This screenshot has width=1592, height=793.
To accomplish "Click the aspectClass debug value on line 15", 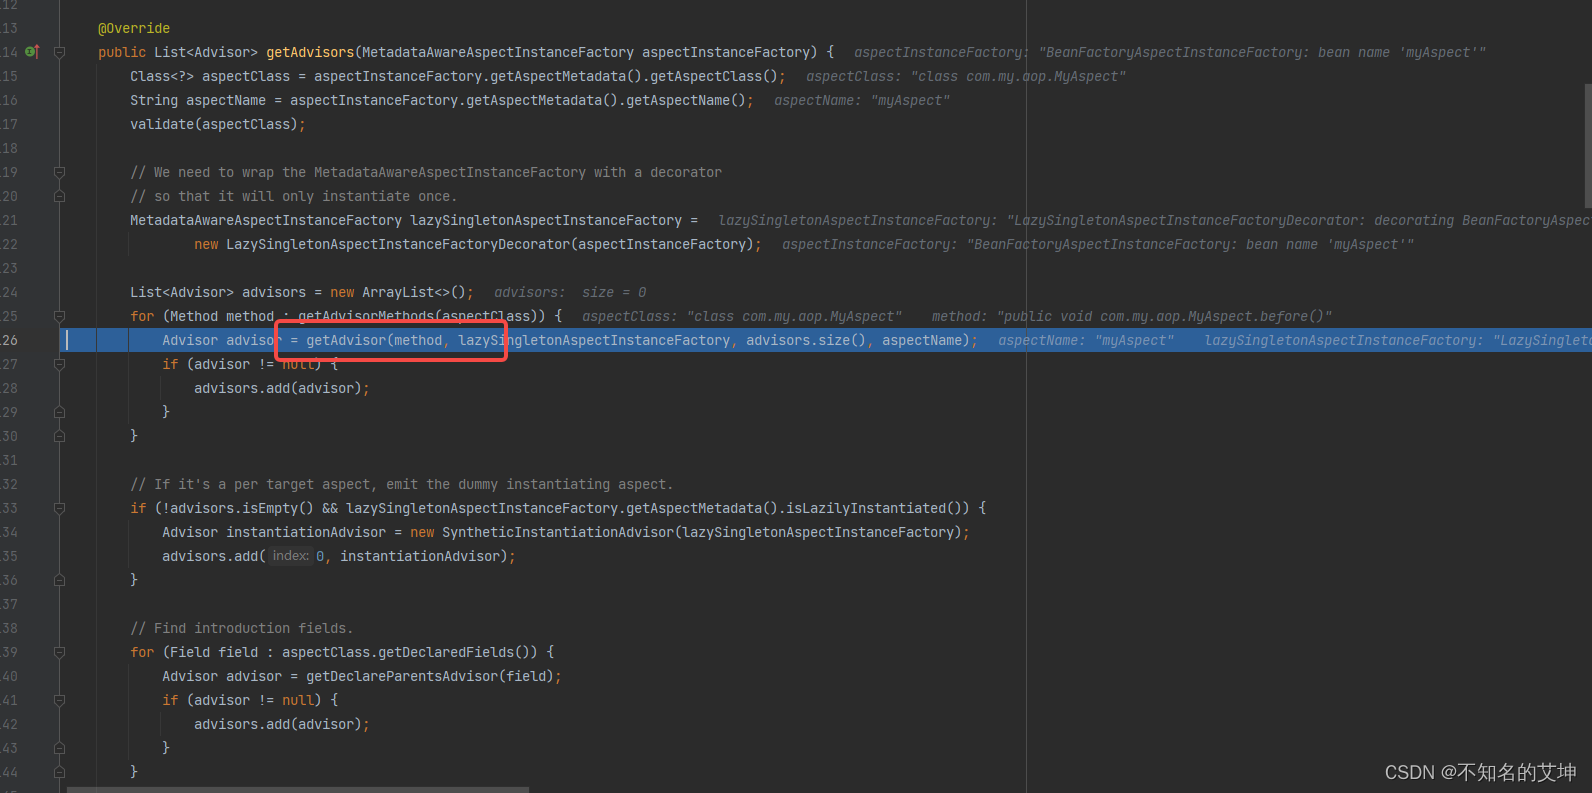I will [966, 76].
